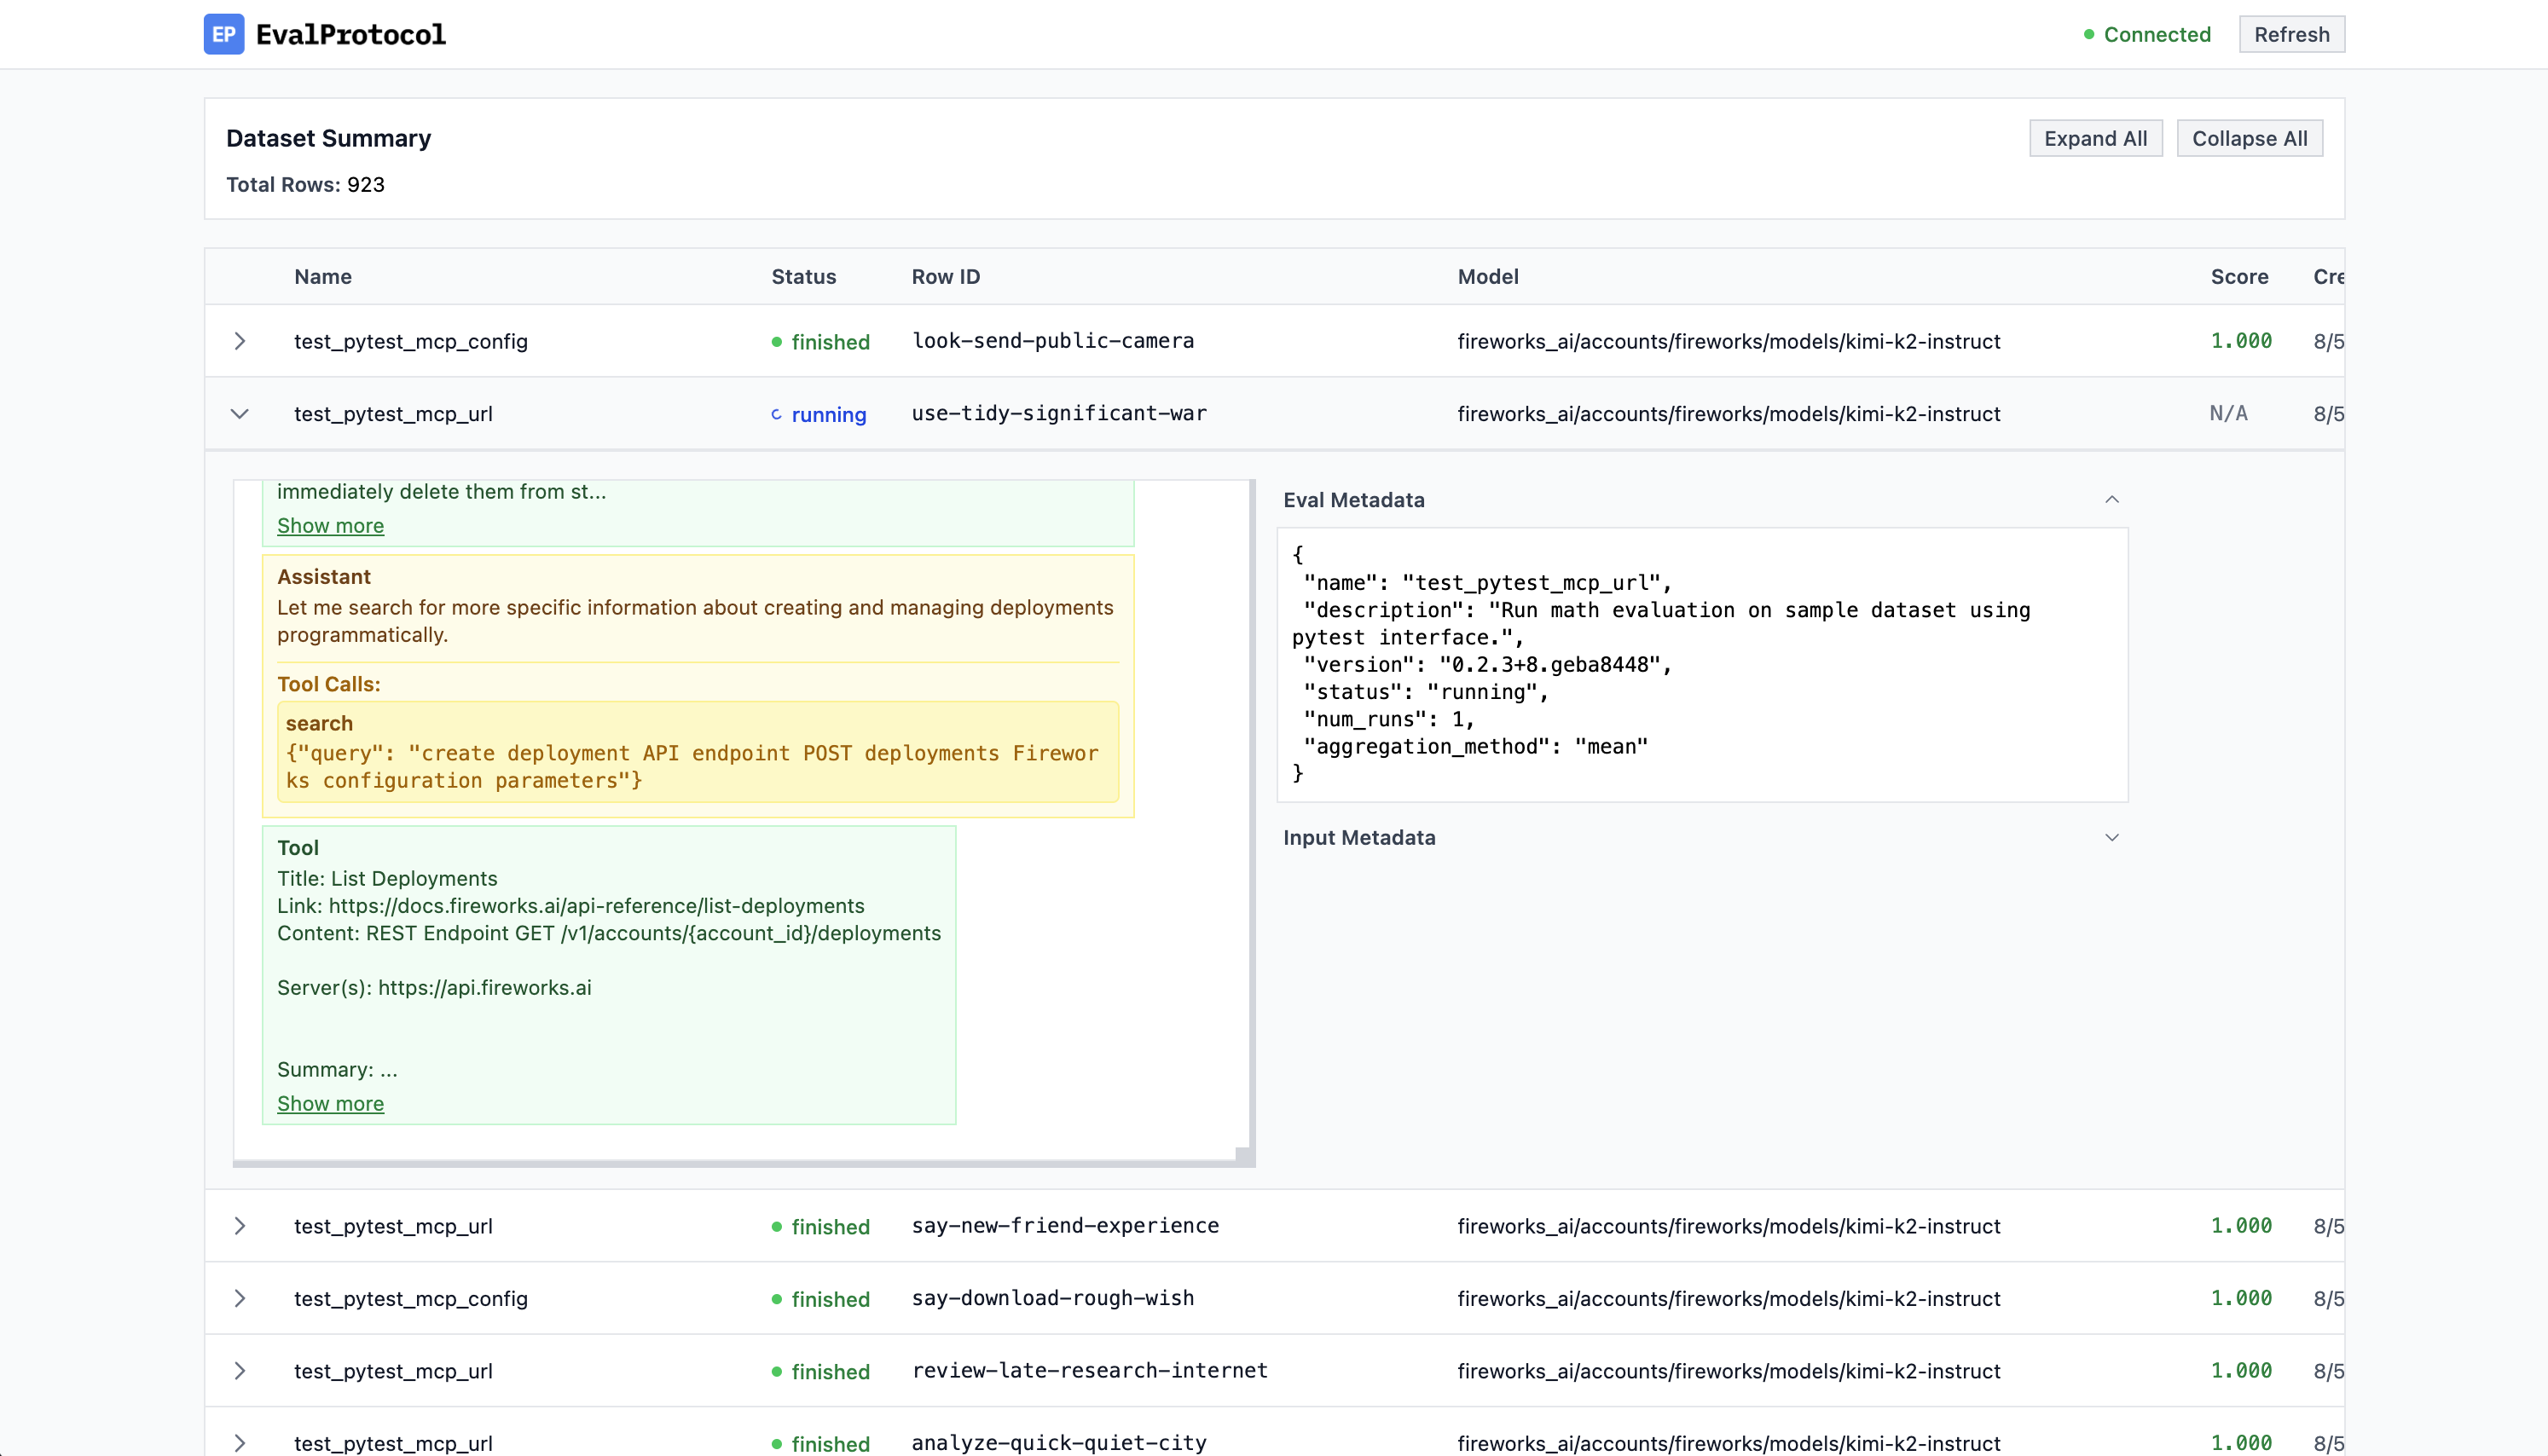
Task: Expand the Input Metadata section chevron
Action: pyautogui.click(x=2111, y=837)
